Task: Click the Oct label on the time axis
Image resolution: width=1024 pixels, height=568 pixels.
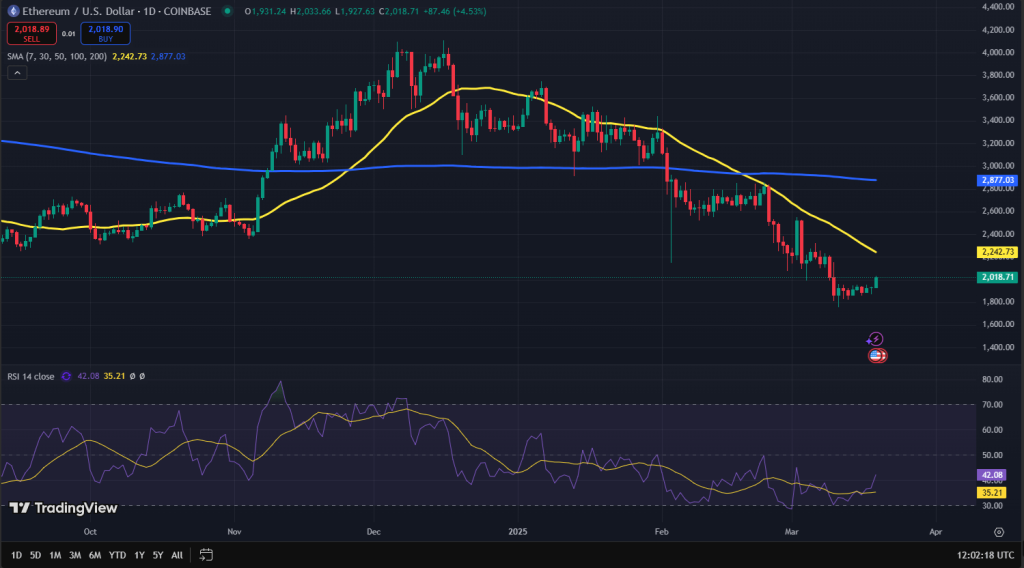Action: pos(90,532)
